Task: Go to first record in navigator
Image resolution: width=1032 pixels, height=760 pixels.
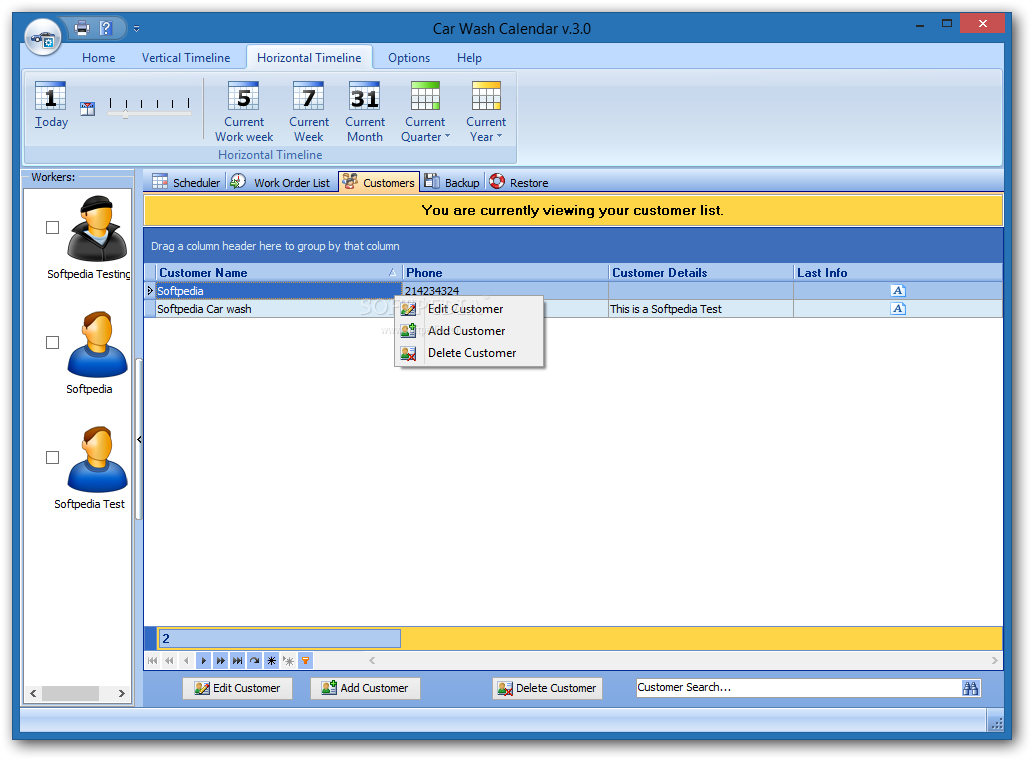Action: tap(153, 661)
